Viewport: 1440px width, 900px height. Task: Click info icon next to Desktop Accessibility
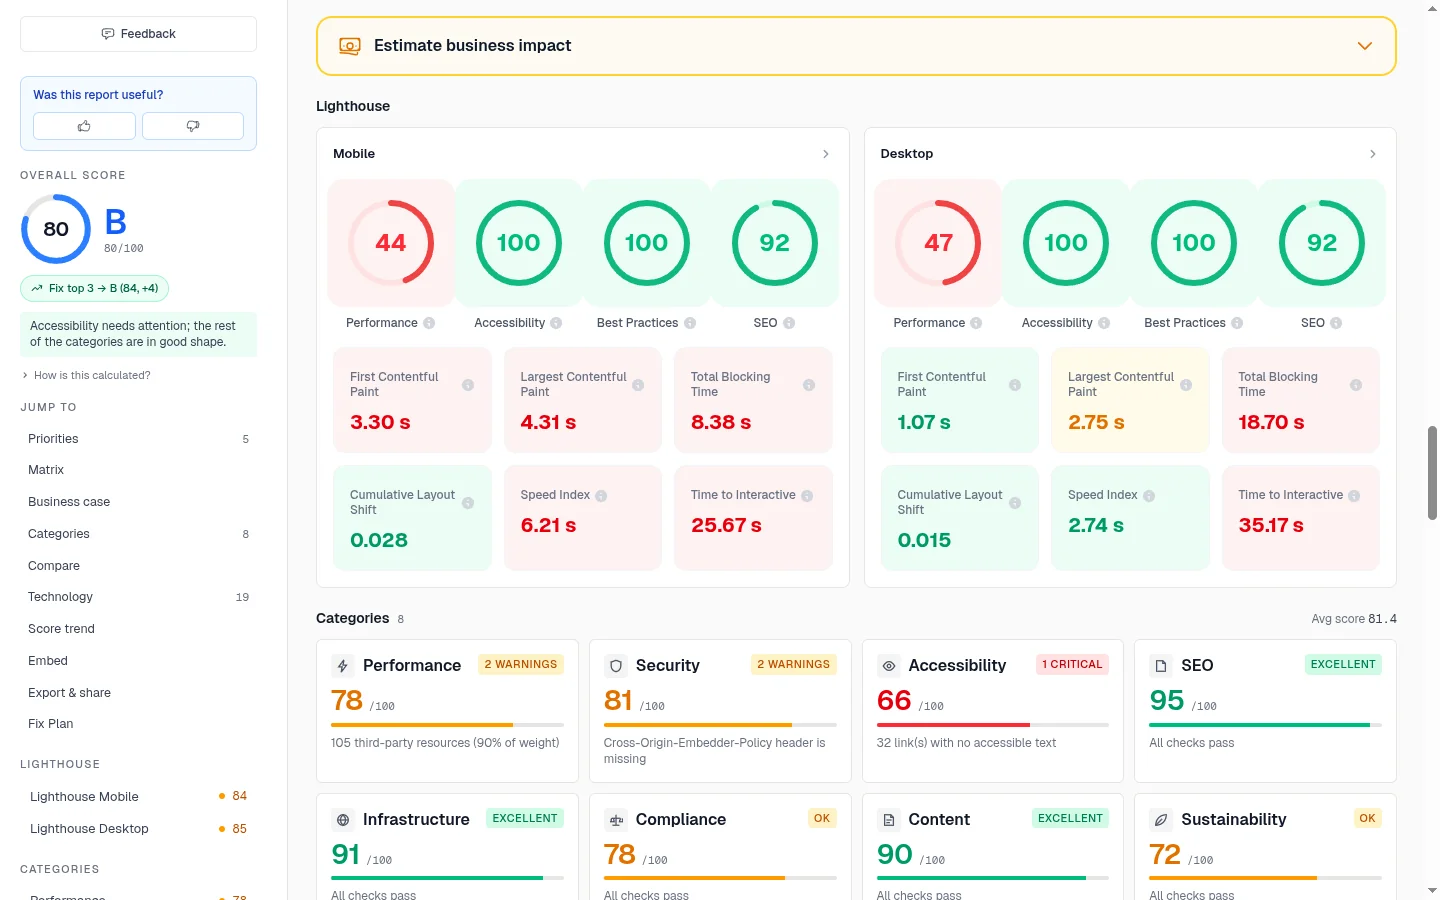pos(1104,323)
